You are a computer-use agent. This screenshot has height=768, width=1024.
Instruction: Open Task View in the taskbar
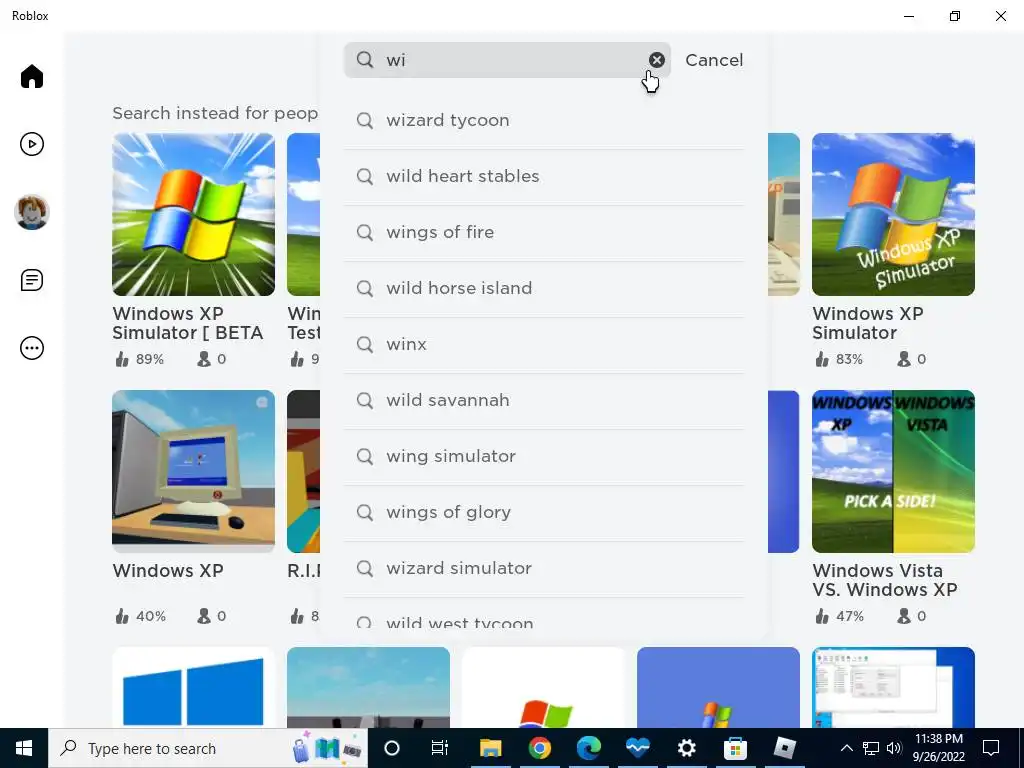click(x=440, y=748)
